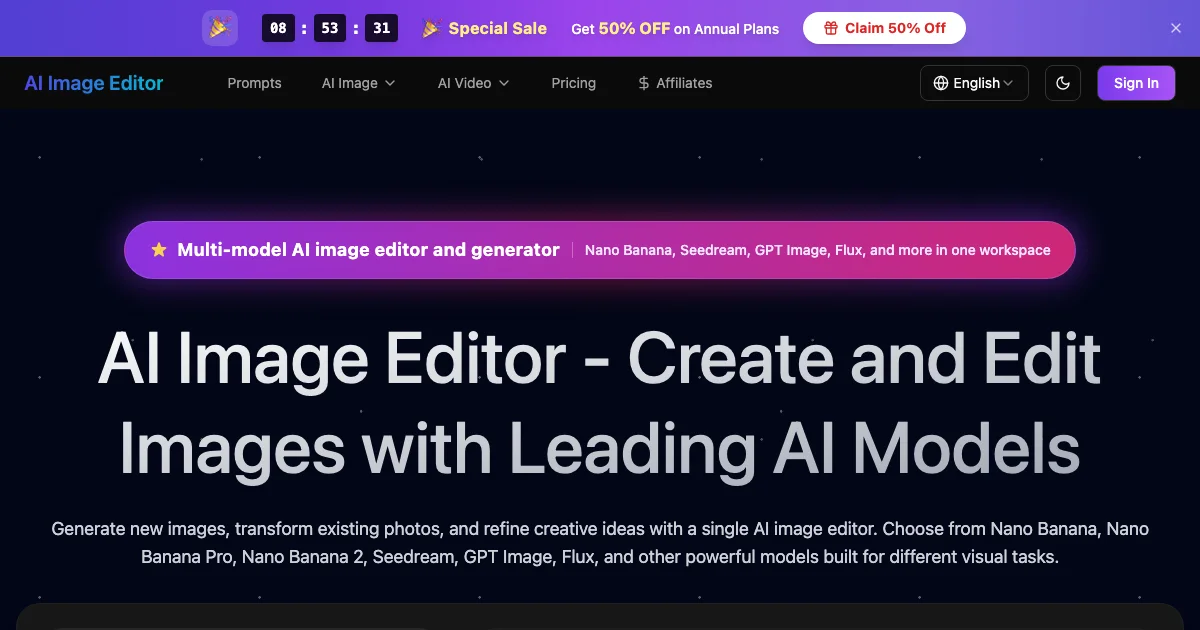The width and height of the screenshot is (1200, 630).
Task: Click the Sign In button
Action: click(x=1136, y=83)
